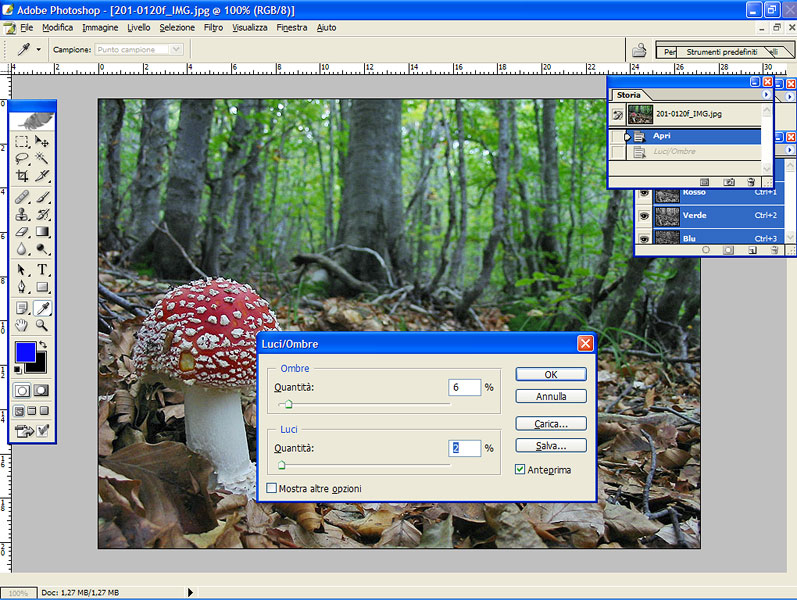Reset default foreground and background colors
This screenshot has height=600, width=797.
coord(18,370)
